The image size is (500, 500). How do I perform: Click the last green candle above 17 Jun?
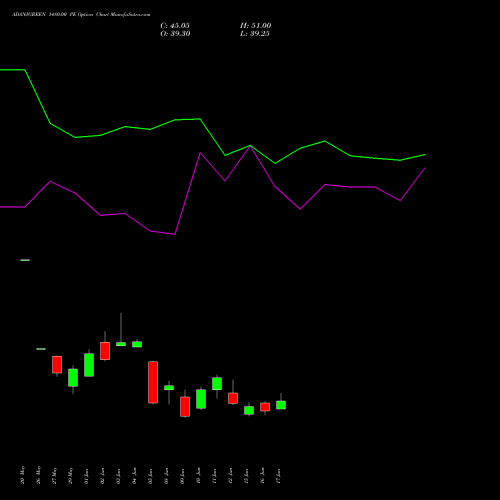(281, 405)
